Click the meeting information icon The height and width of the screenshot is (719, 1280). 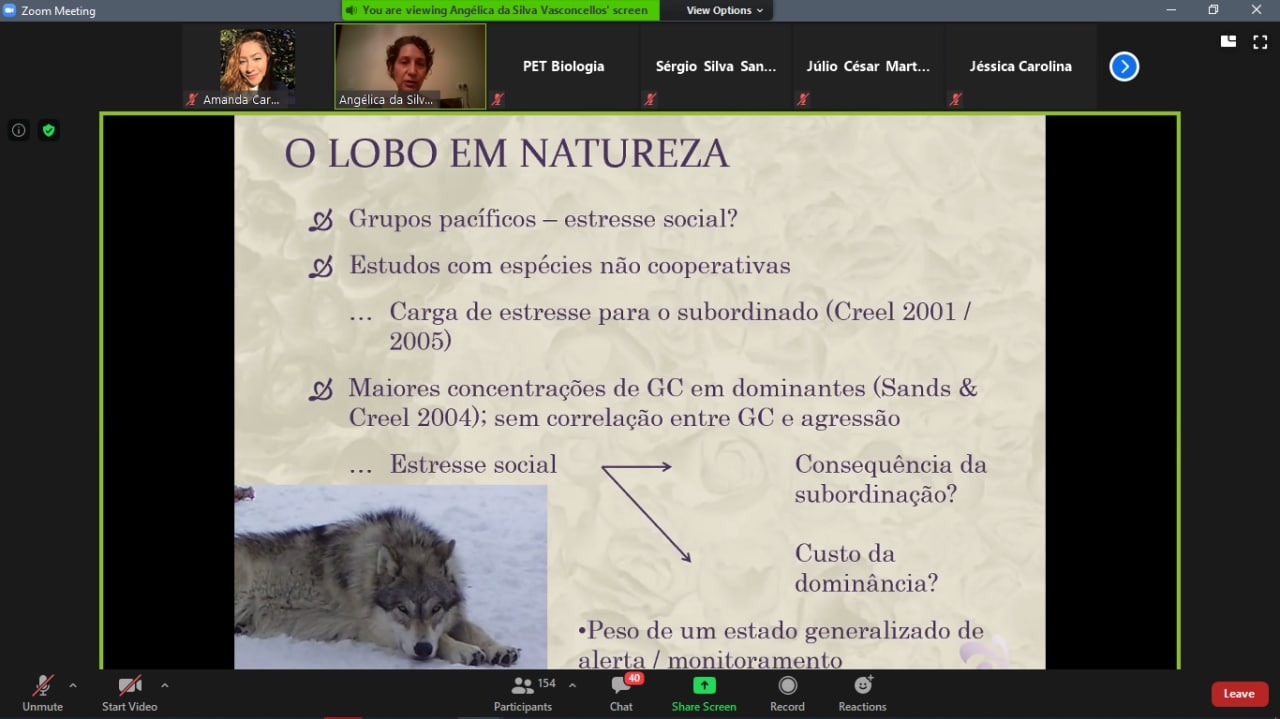(18, 130)
